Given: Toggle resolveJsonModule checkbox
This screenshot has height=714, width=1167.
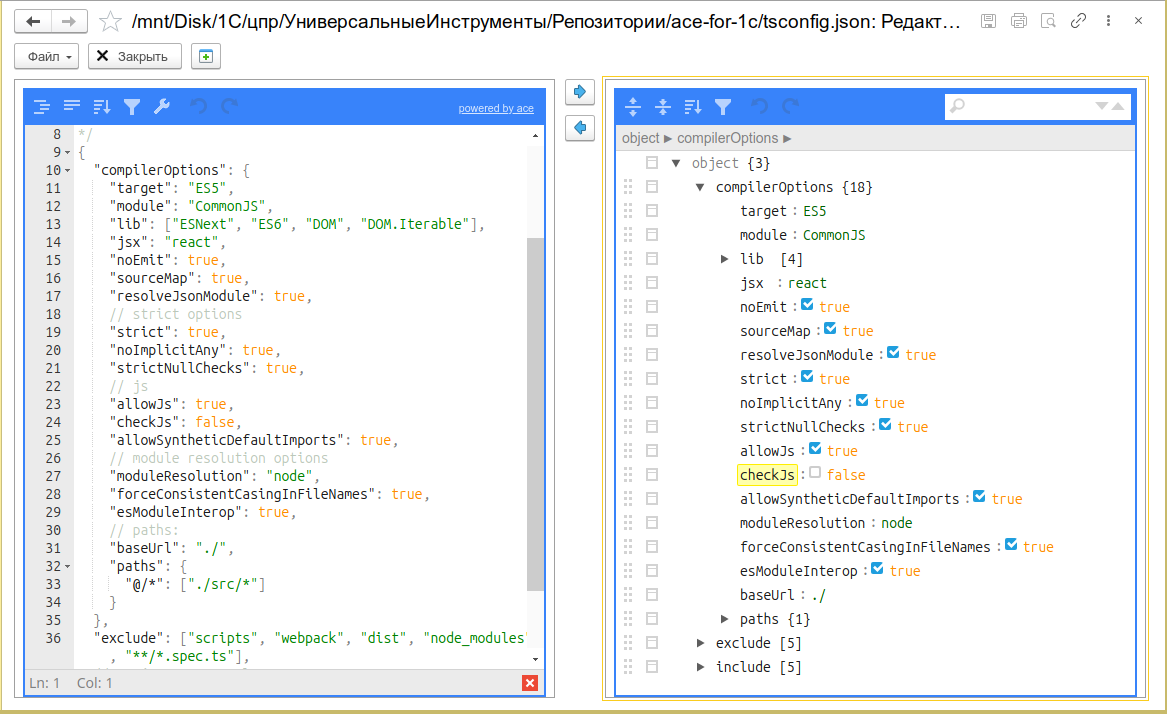Looking at the screenshot, I should 893,352.
